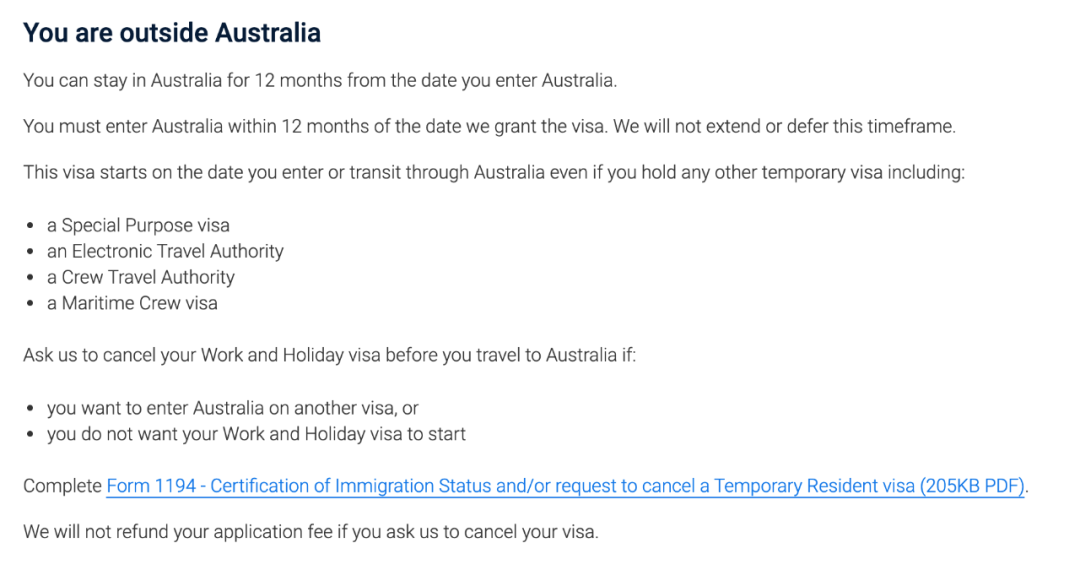Image resolution: width=1080 pixels, height=581 pixels.
Task: Click the bullet marker beside Special Purpose visa
Action: click(x=31, y=227)
